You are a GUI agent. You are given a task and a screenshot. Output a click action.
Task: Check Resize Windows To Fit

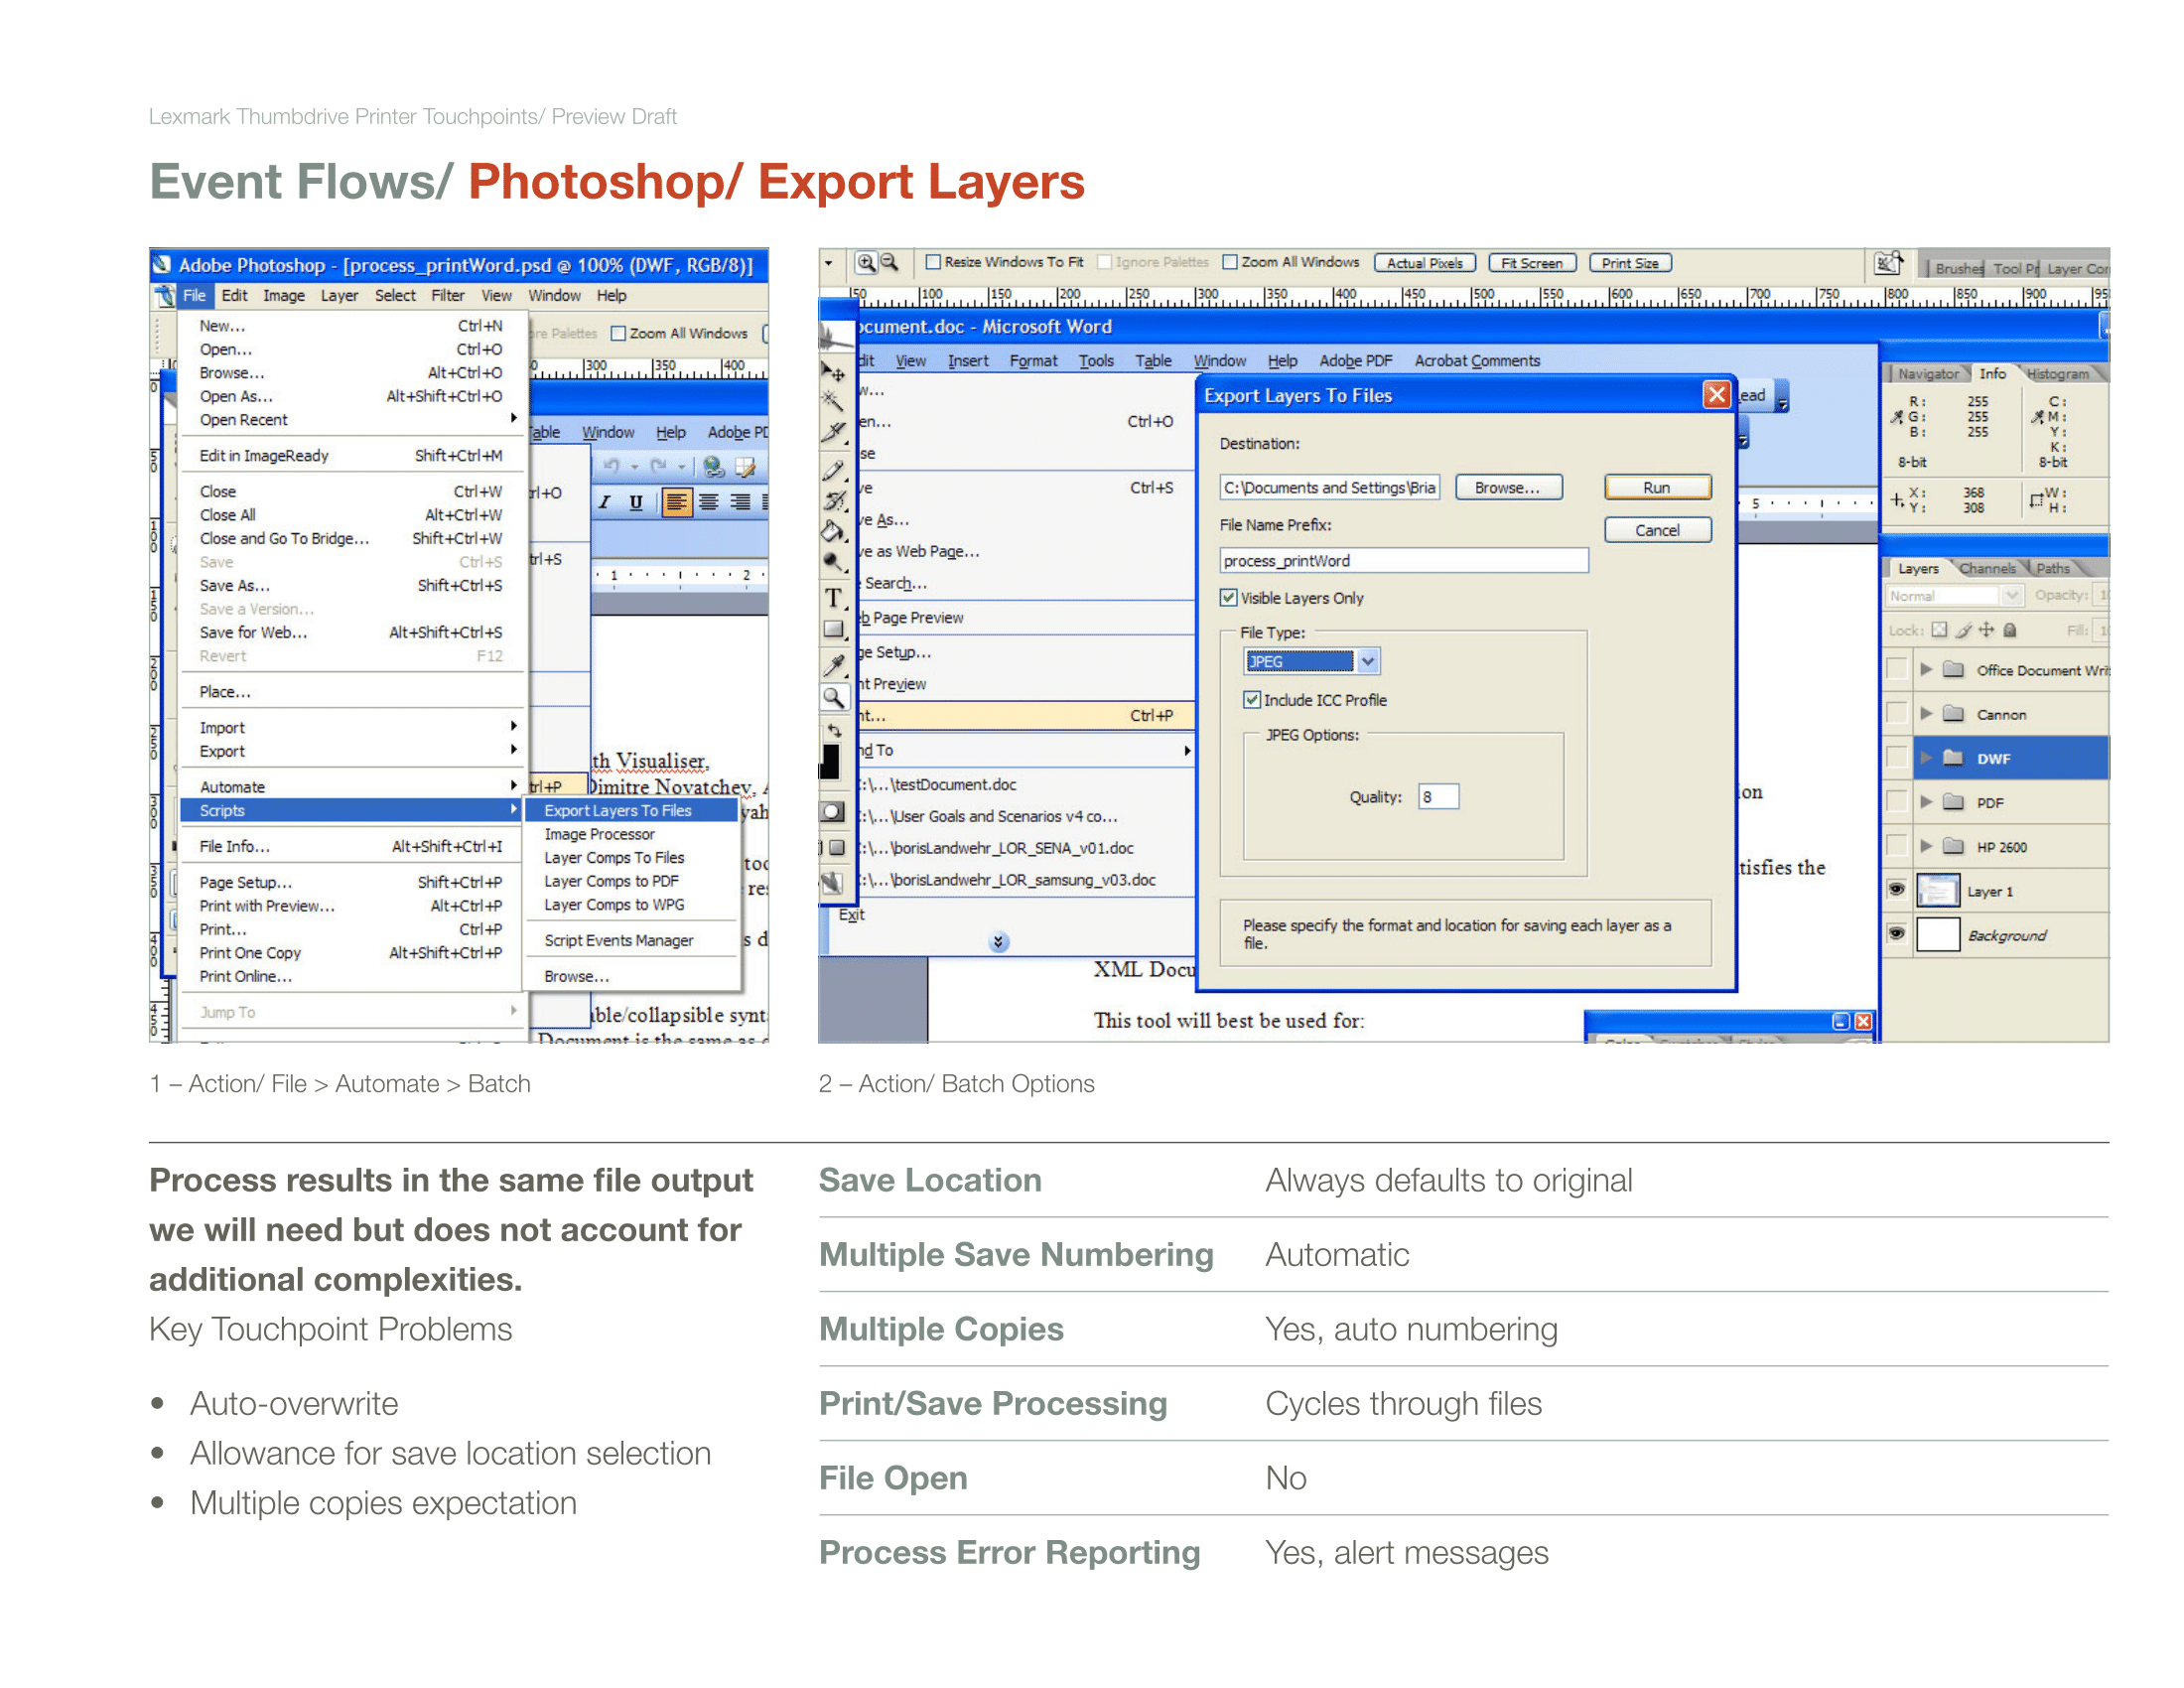(x=933, y=262)
